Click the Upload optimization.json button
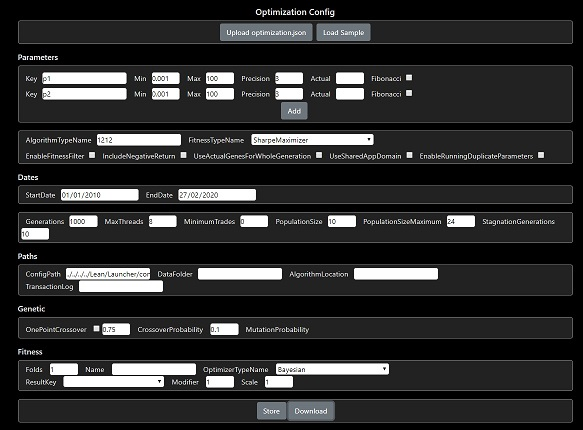 266,32
